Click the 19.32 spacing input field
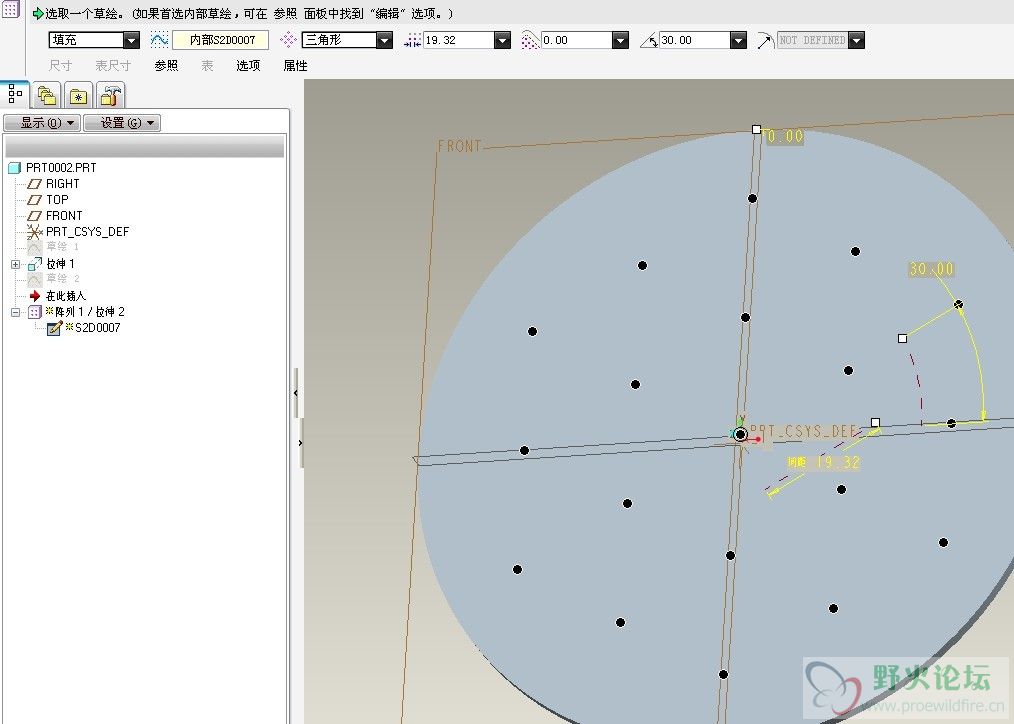The width and height of the screenshot is (1014, 724). (458, 40)
